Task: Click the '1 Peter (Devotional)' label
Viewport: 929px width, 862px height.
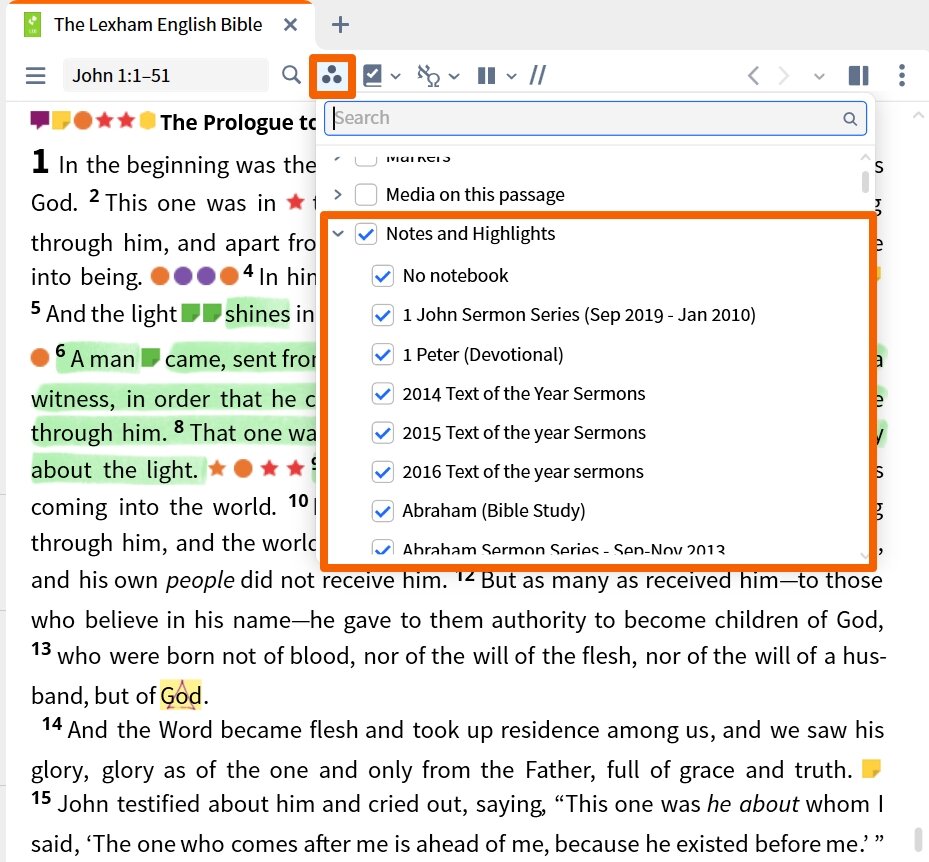Action: (483, 354)
